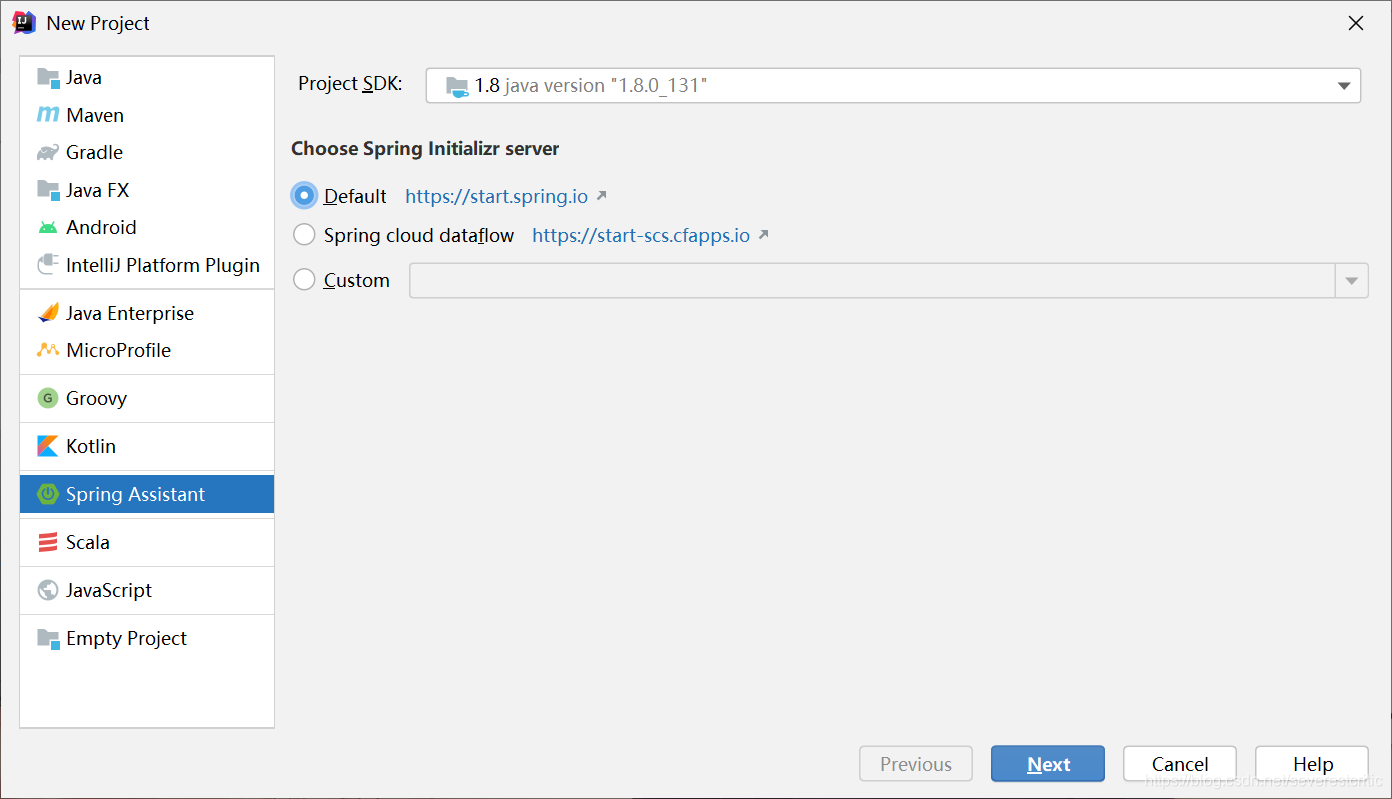This screenshot has height=799, width=1392.
Task: Click the Maven 'm' icon
Action: pos(48,115)
